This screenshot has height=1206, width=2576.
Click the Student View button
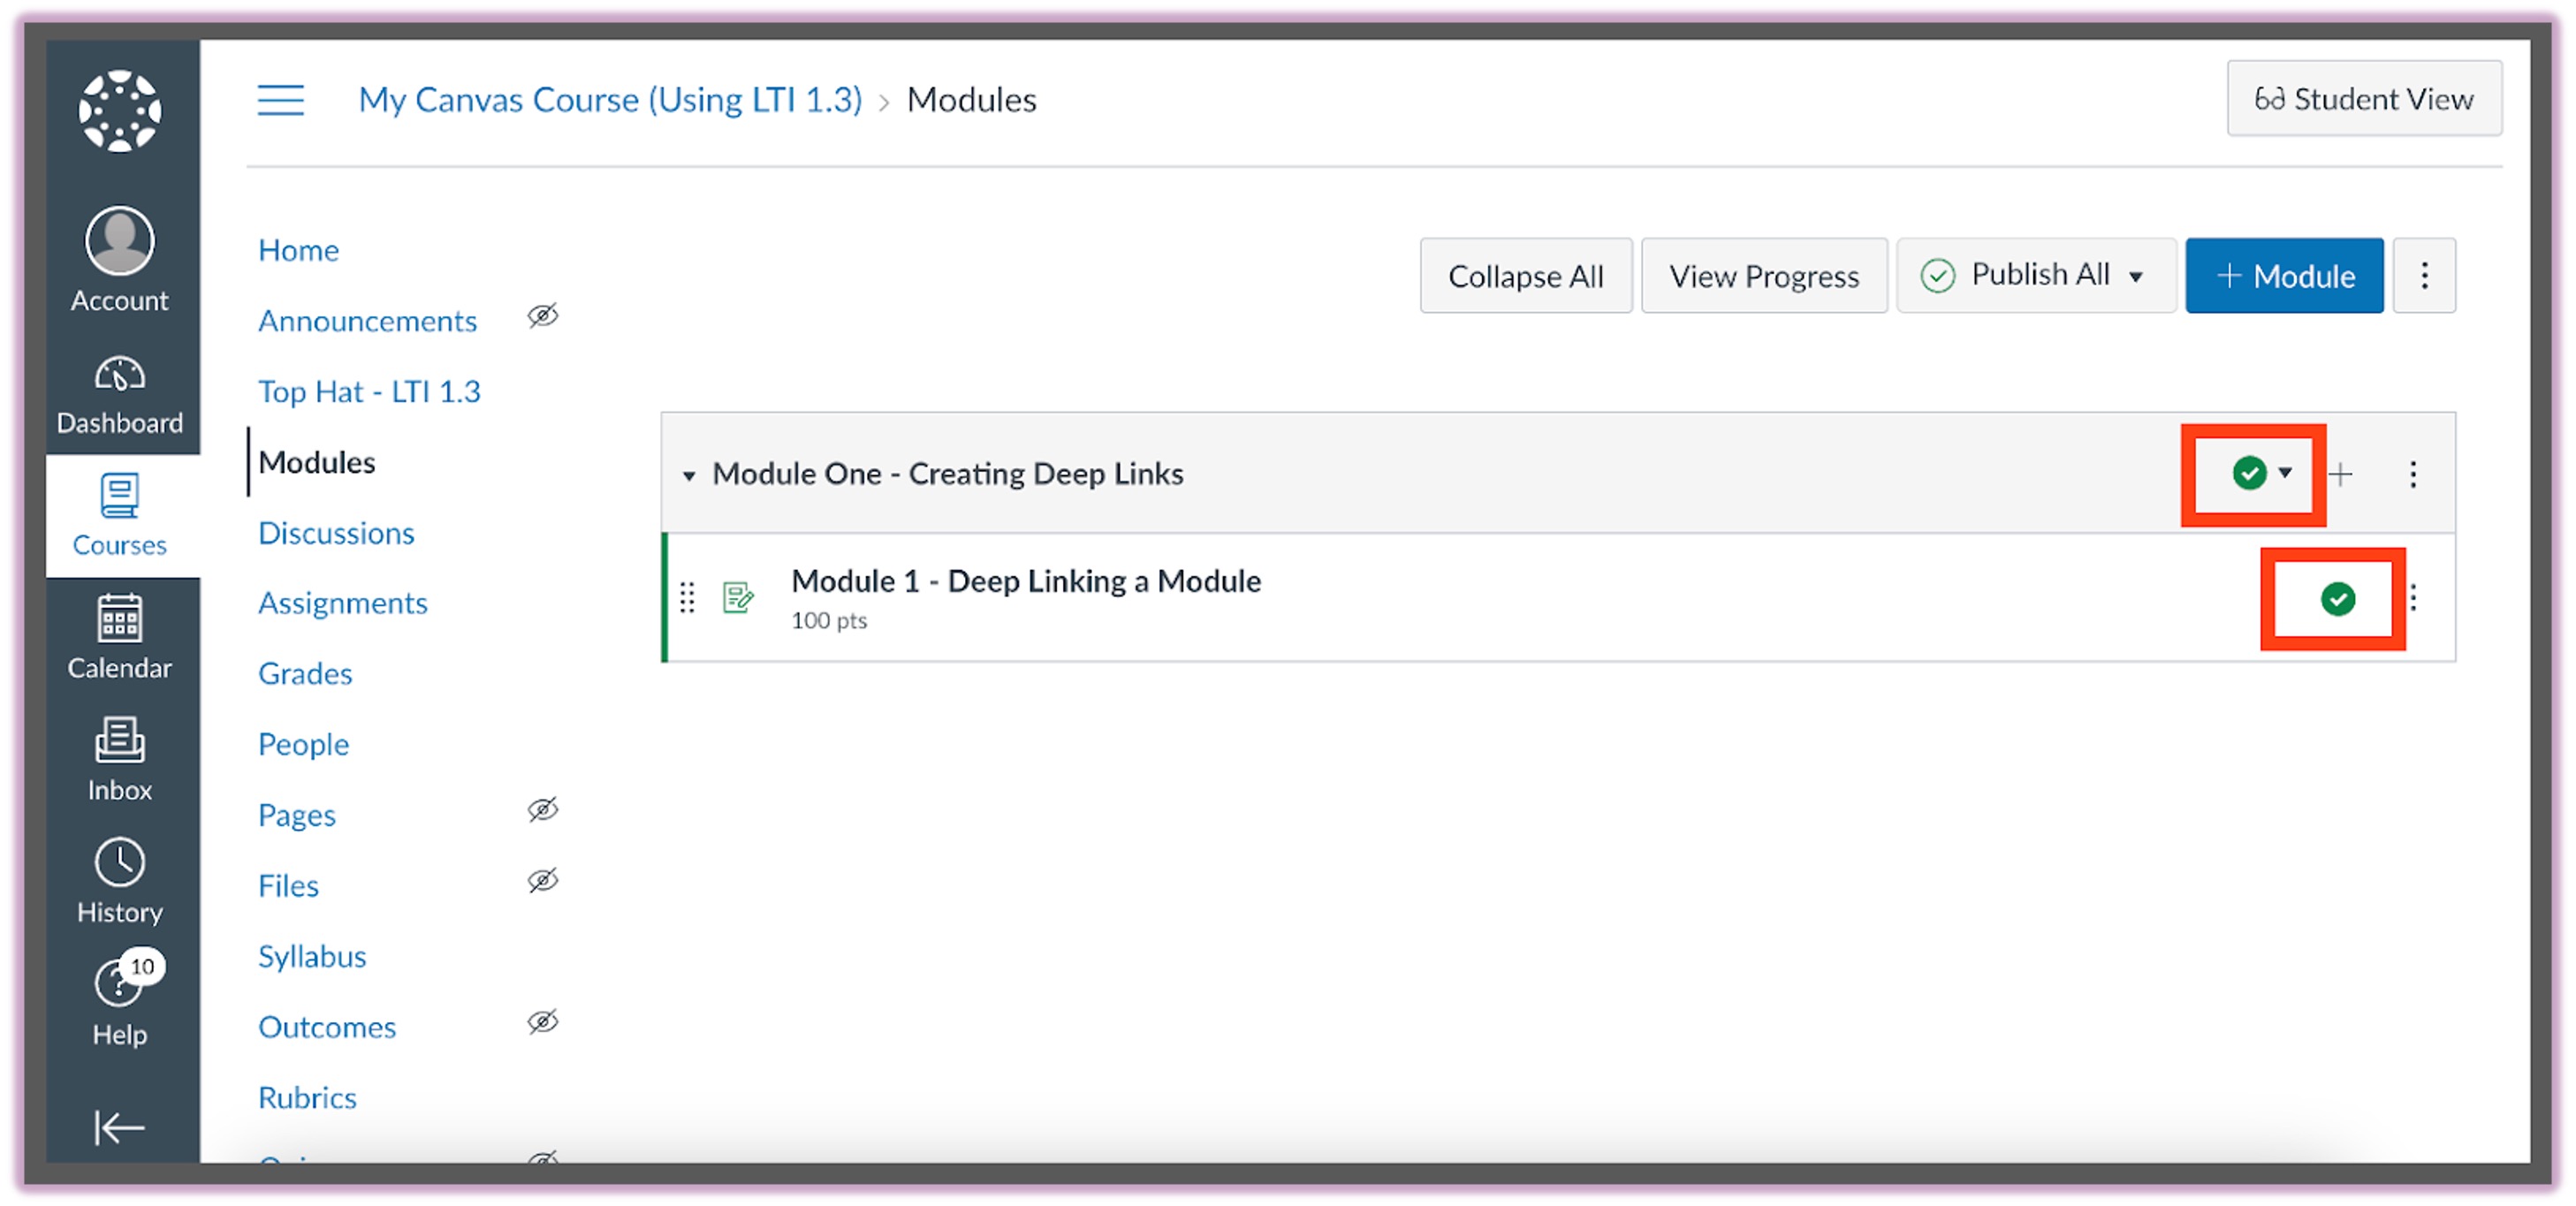pyautogui.click(x=2363, y=99)
